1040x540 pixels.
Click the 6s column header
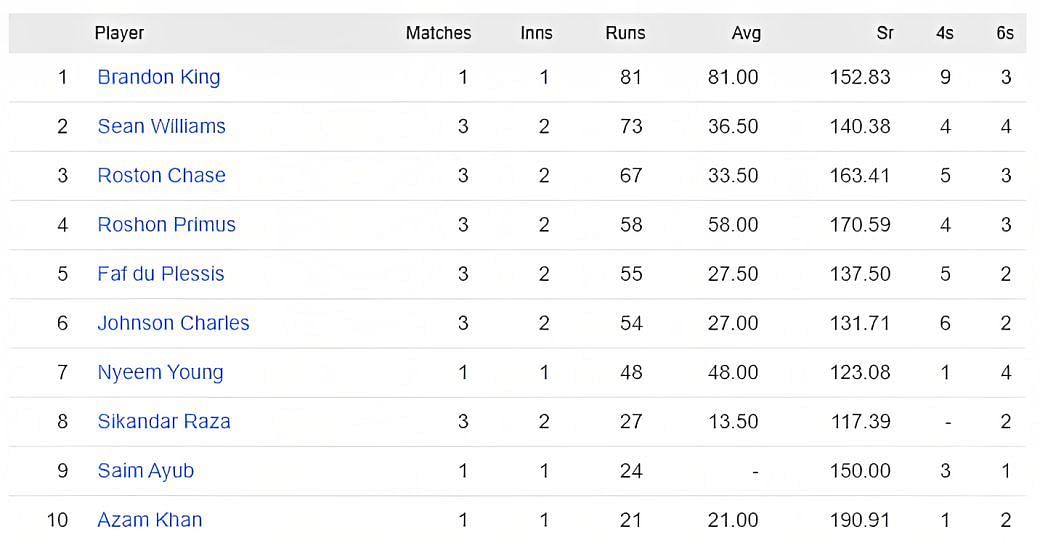pyautogui.click(x=1004, y=33)
